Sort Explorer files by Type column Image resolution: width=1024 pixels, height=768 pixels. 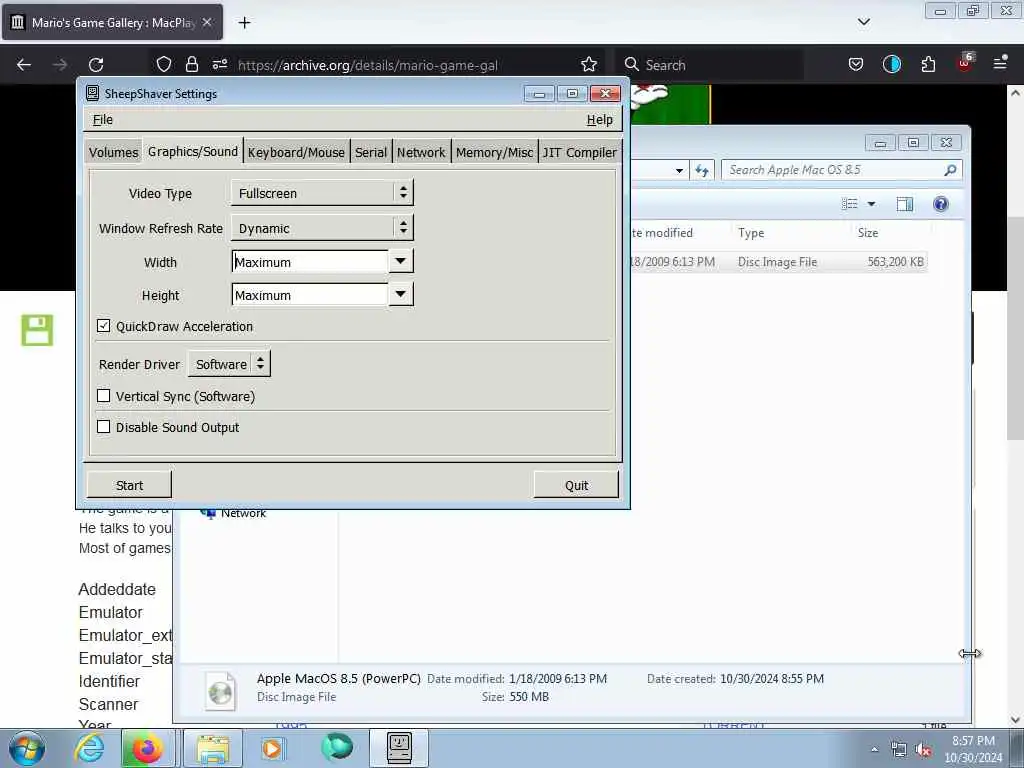(x=751, y=232)
